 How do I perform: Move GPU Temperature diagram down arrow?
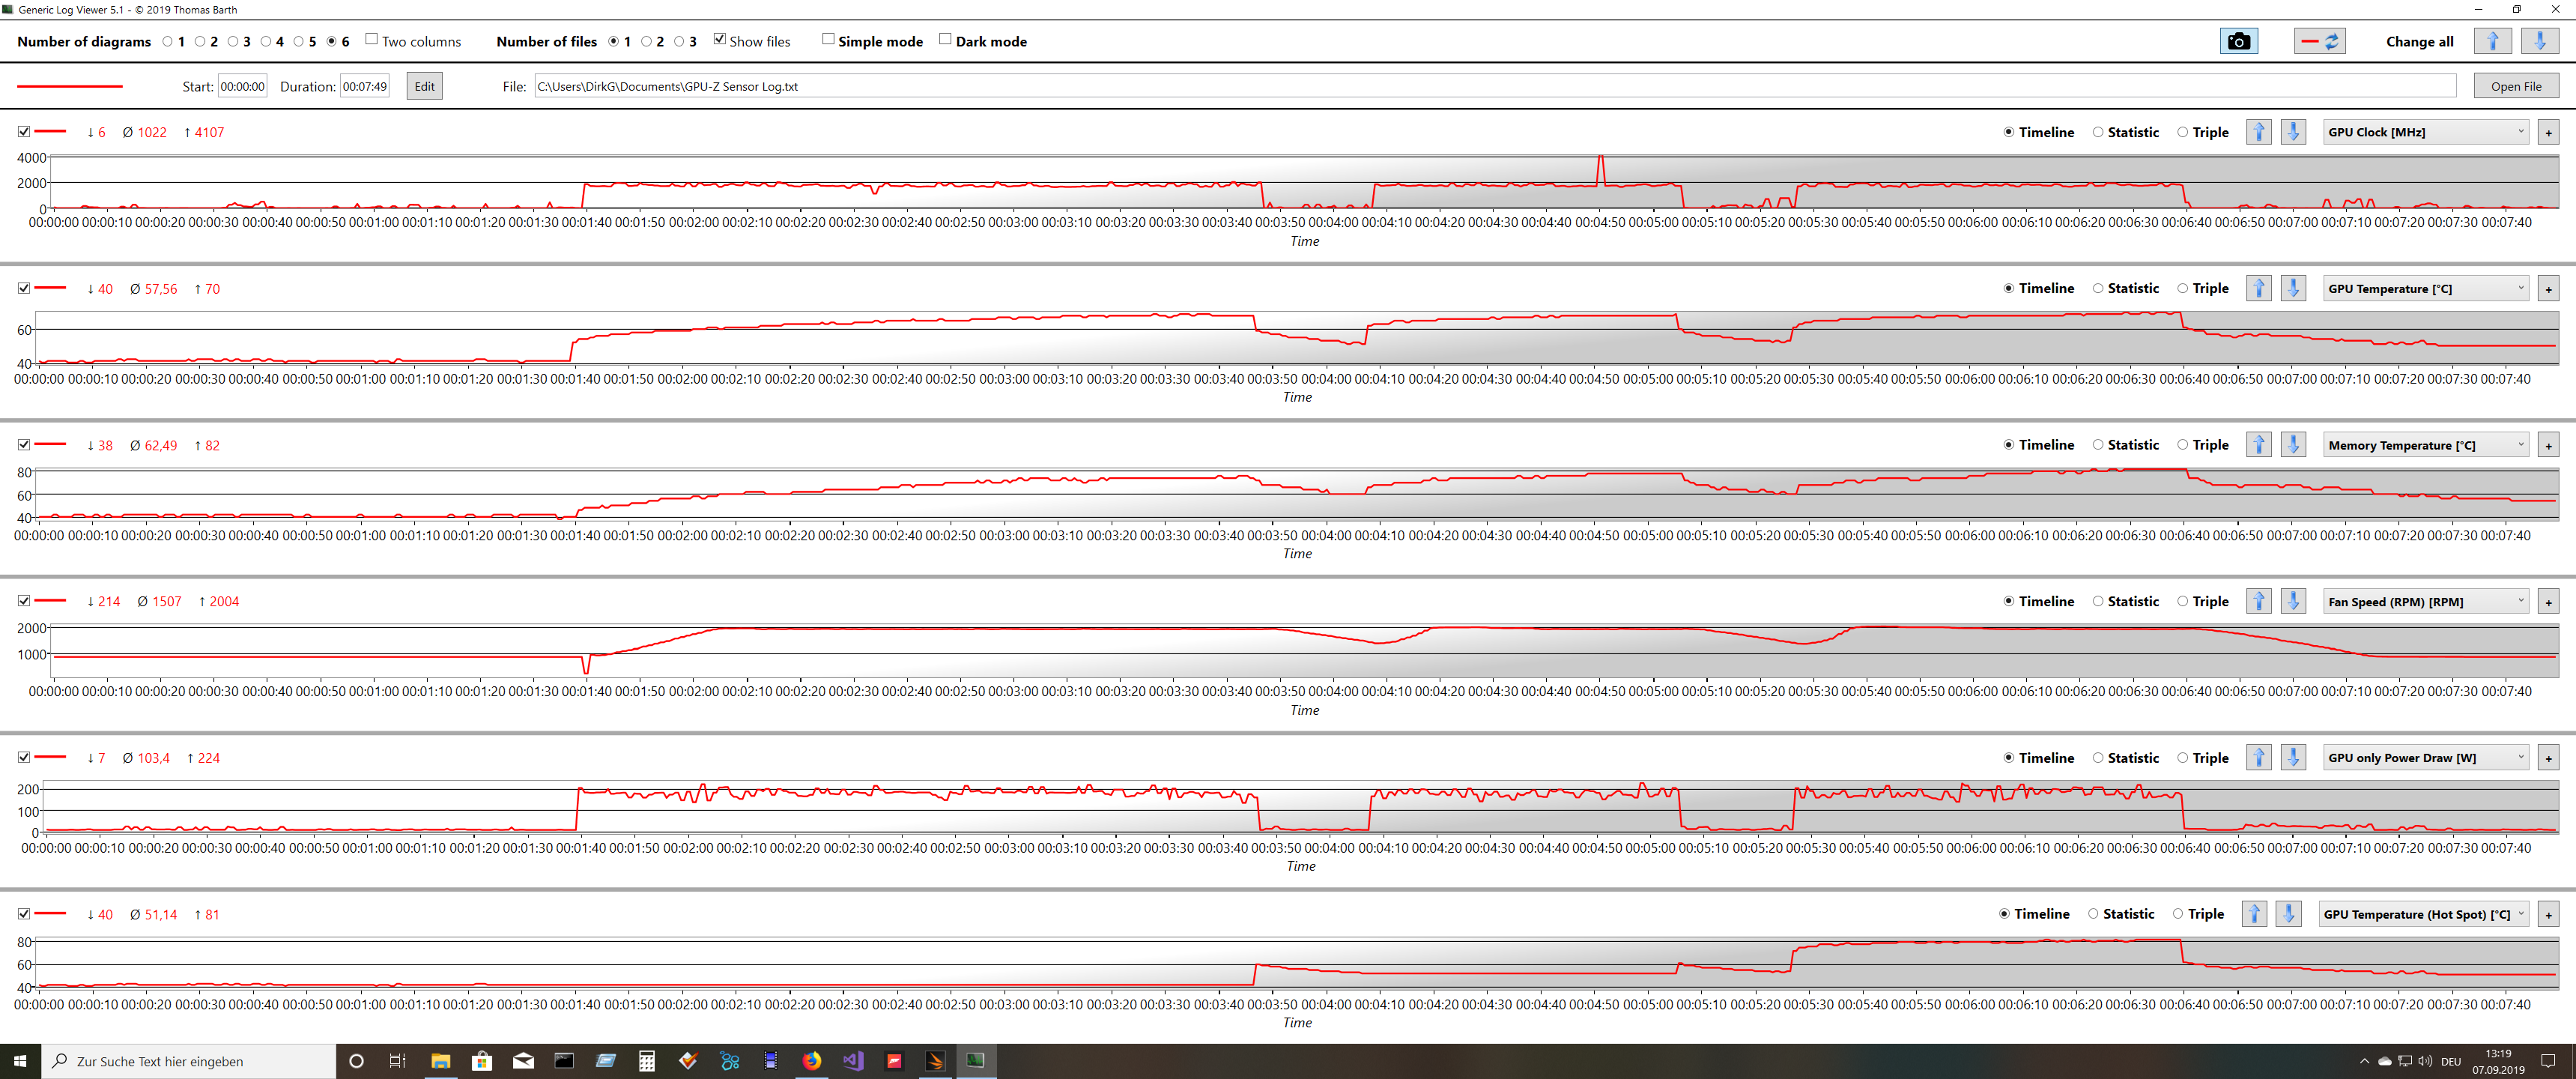(2293, 289)
